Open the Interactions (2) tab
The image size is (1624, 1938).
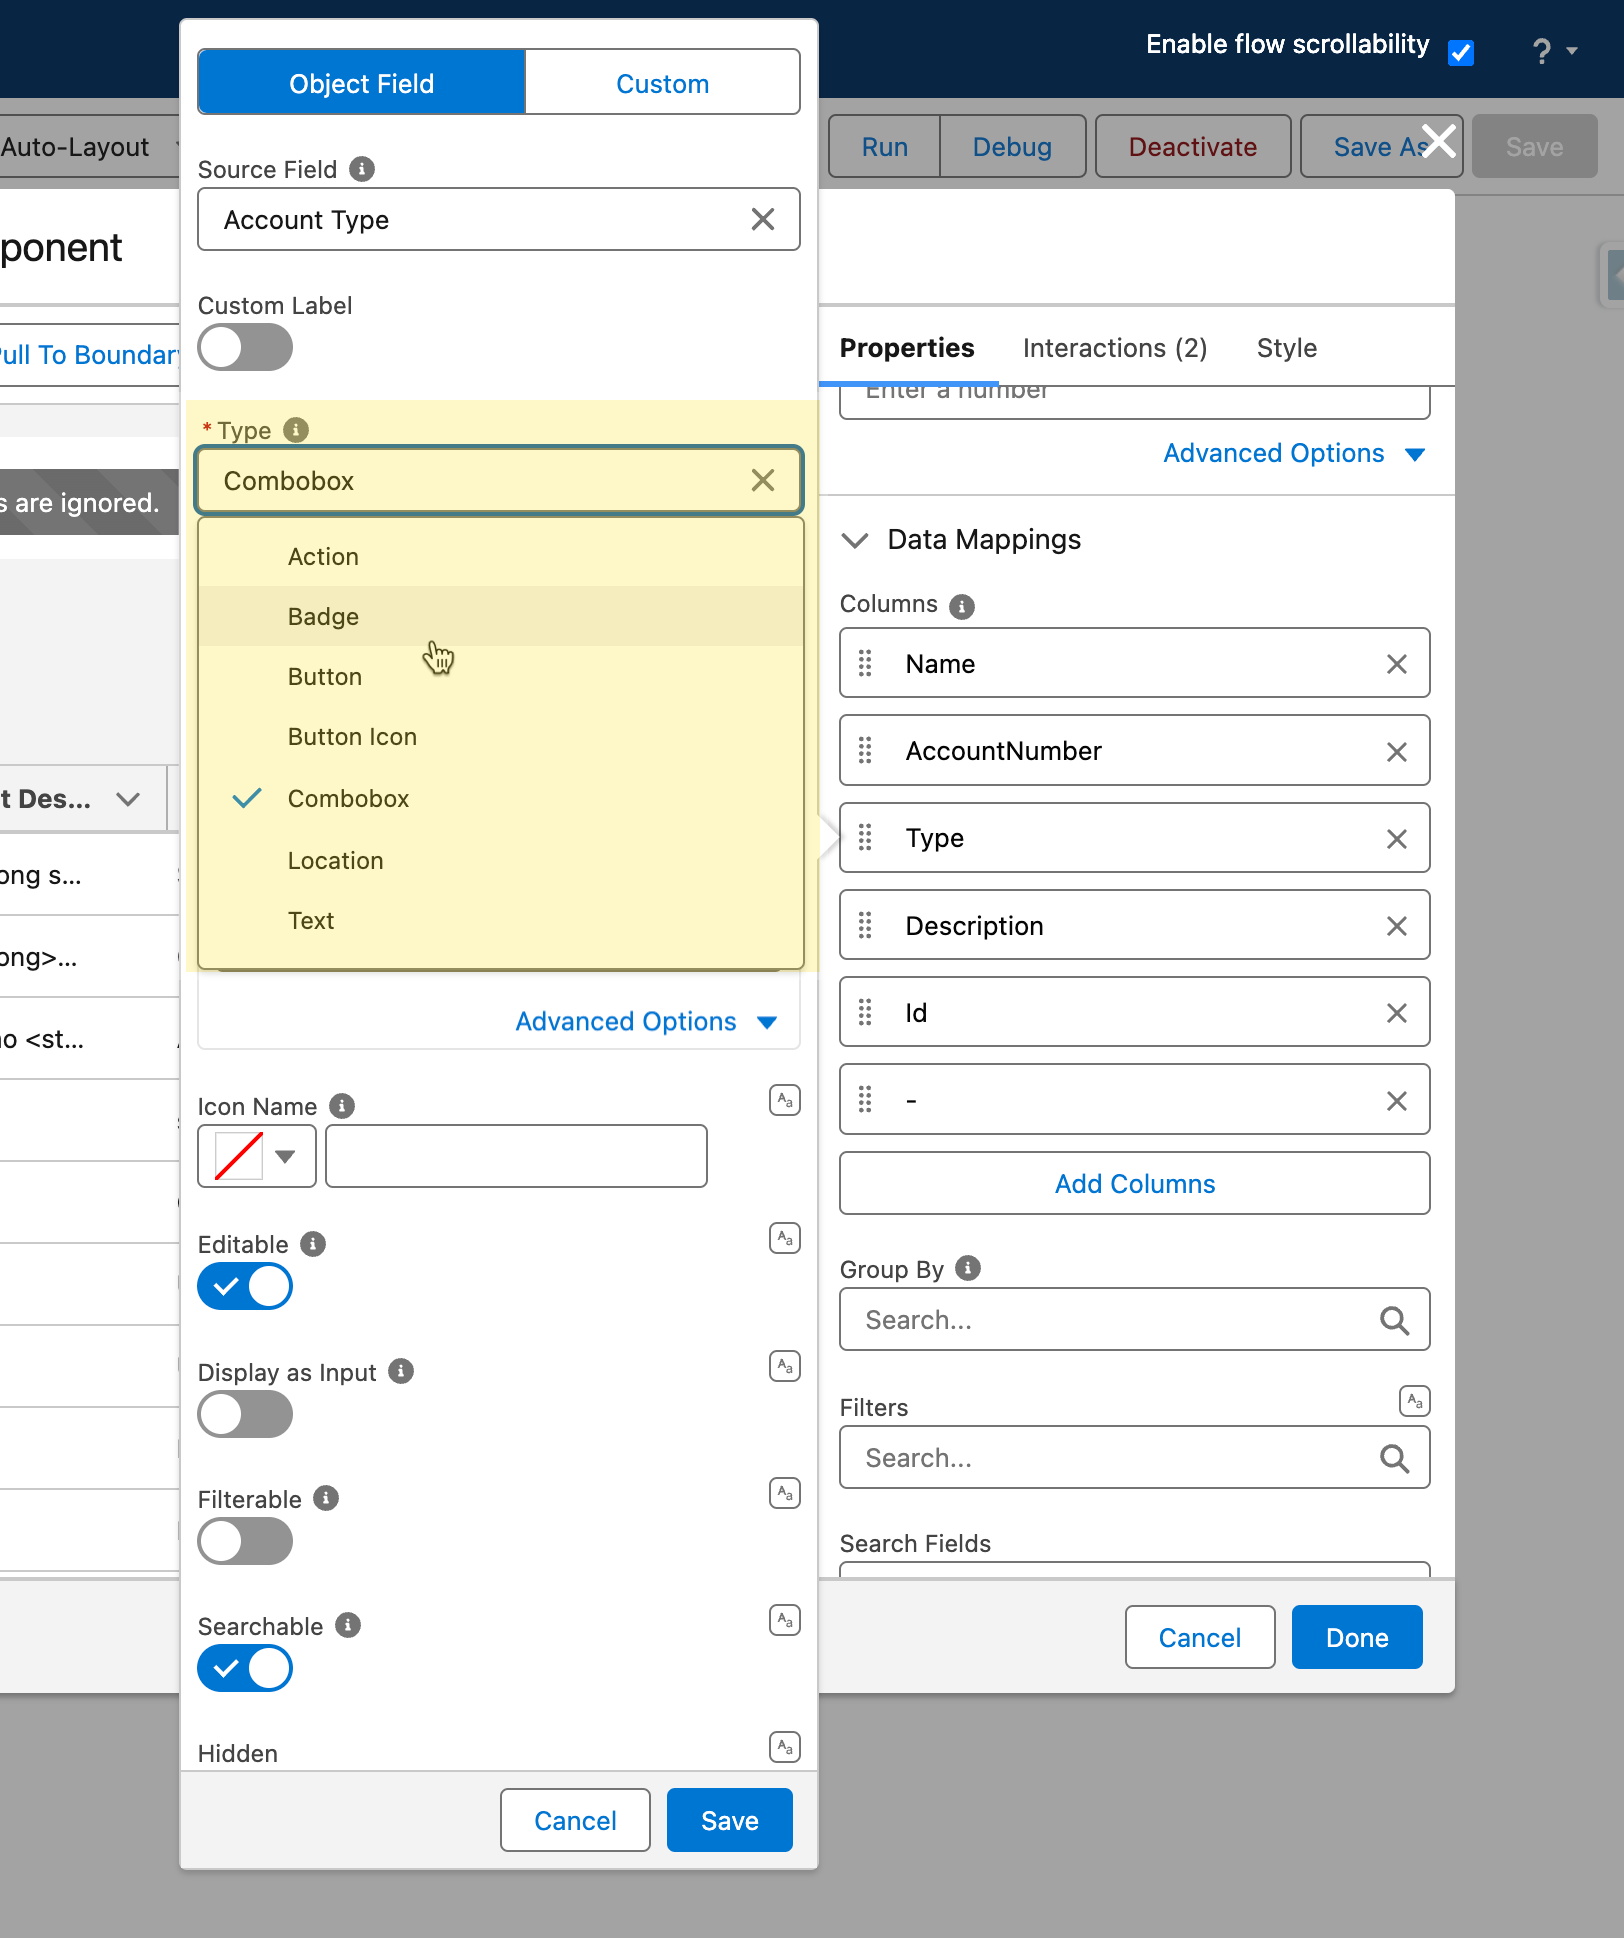click(1115, 348)
